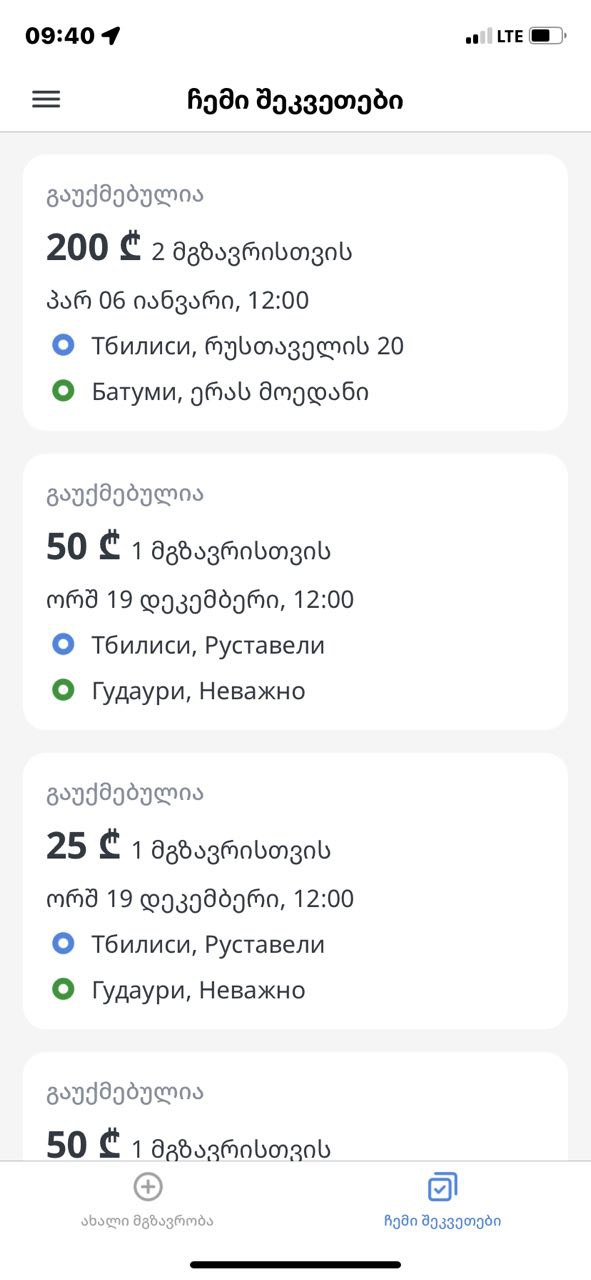591x1280 pixels.
Task: Click the ჩემი შეკვეთები page title
Action: tap(295, 100)
